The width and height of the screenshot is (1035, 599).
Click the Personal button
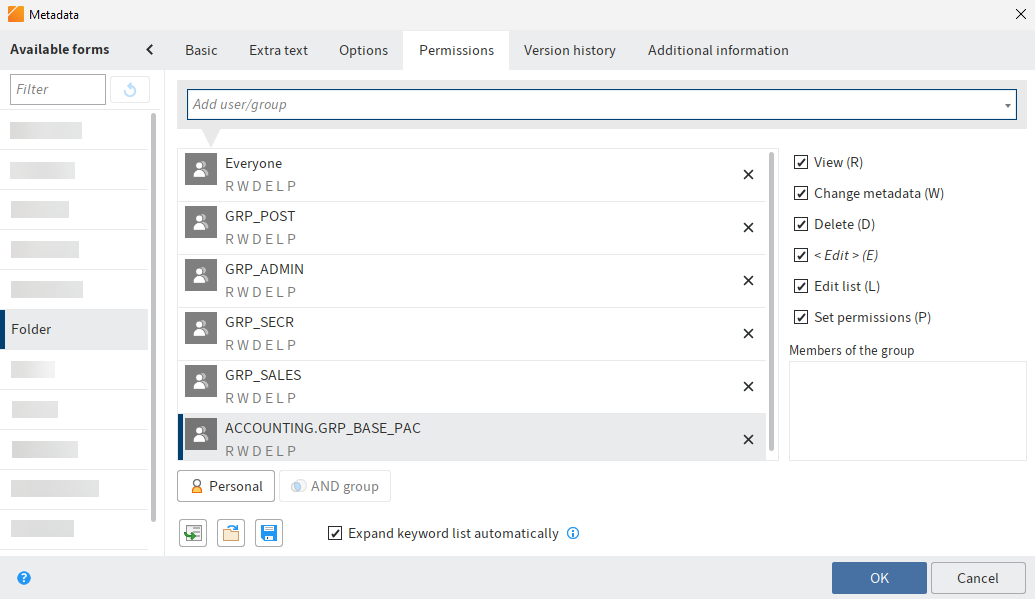[225, 485]
